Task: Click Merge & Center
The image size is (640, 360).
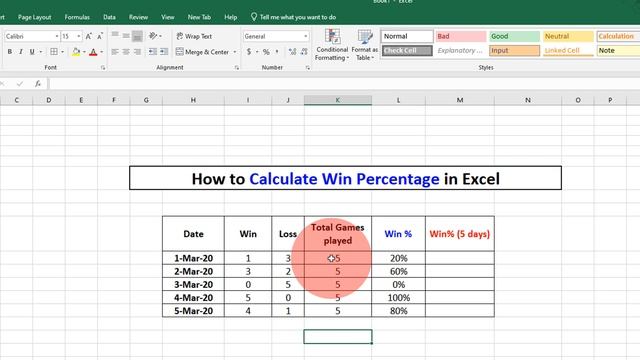Action: (202, 52)
